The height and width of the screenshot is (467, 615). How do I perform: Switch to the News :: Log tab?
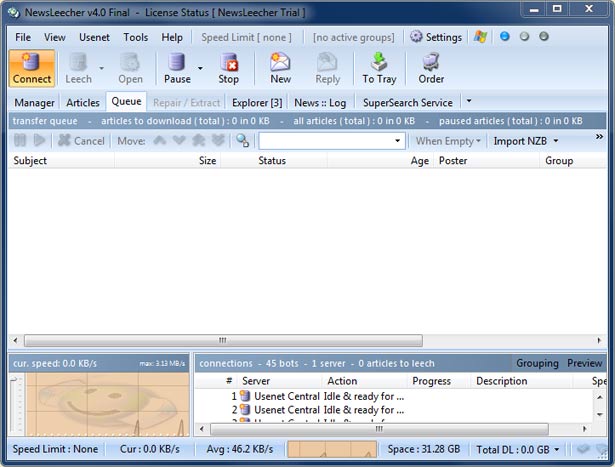pos(320,103)
